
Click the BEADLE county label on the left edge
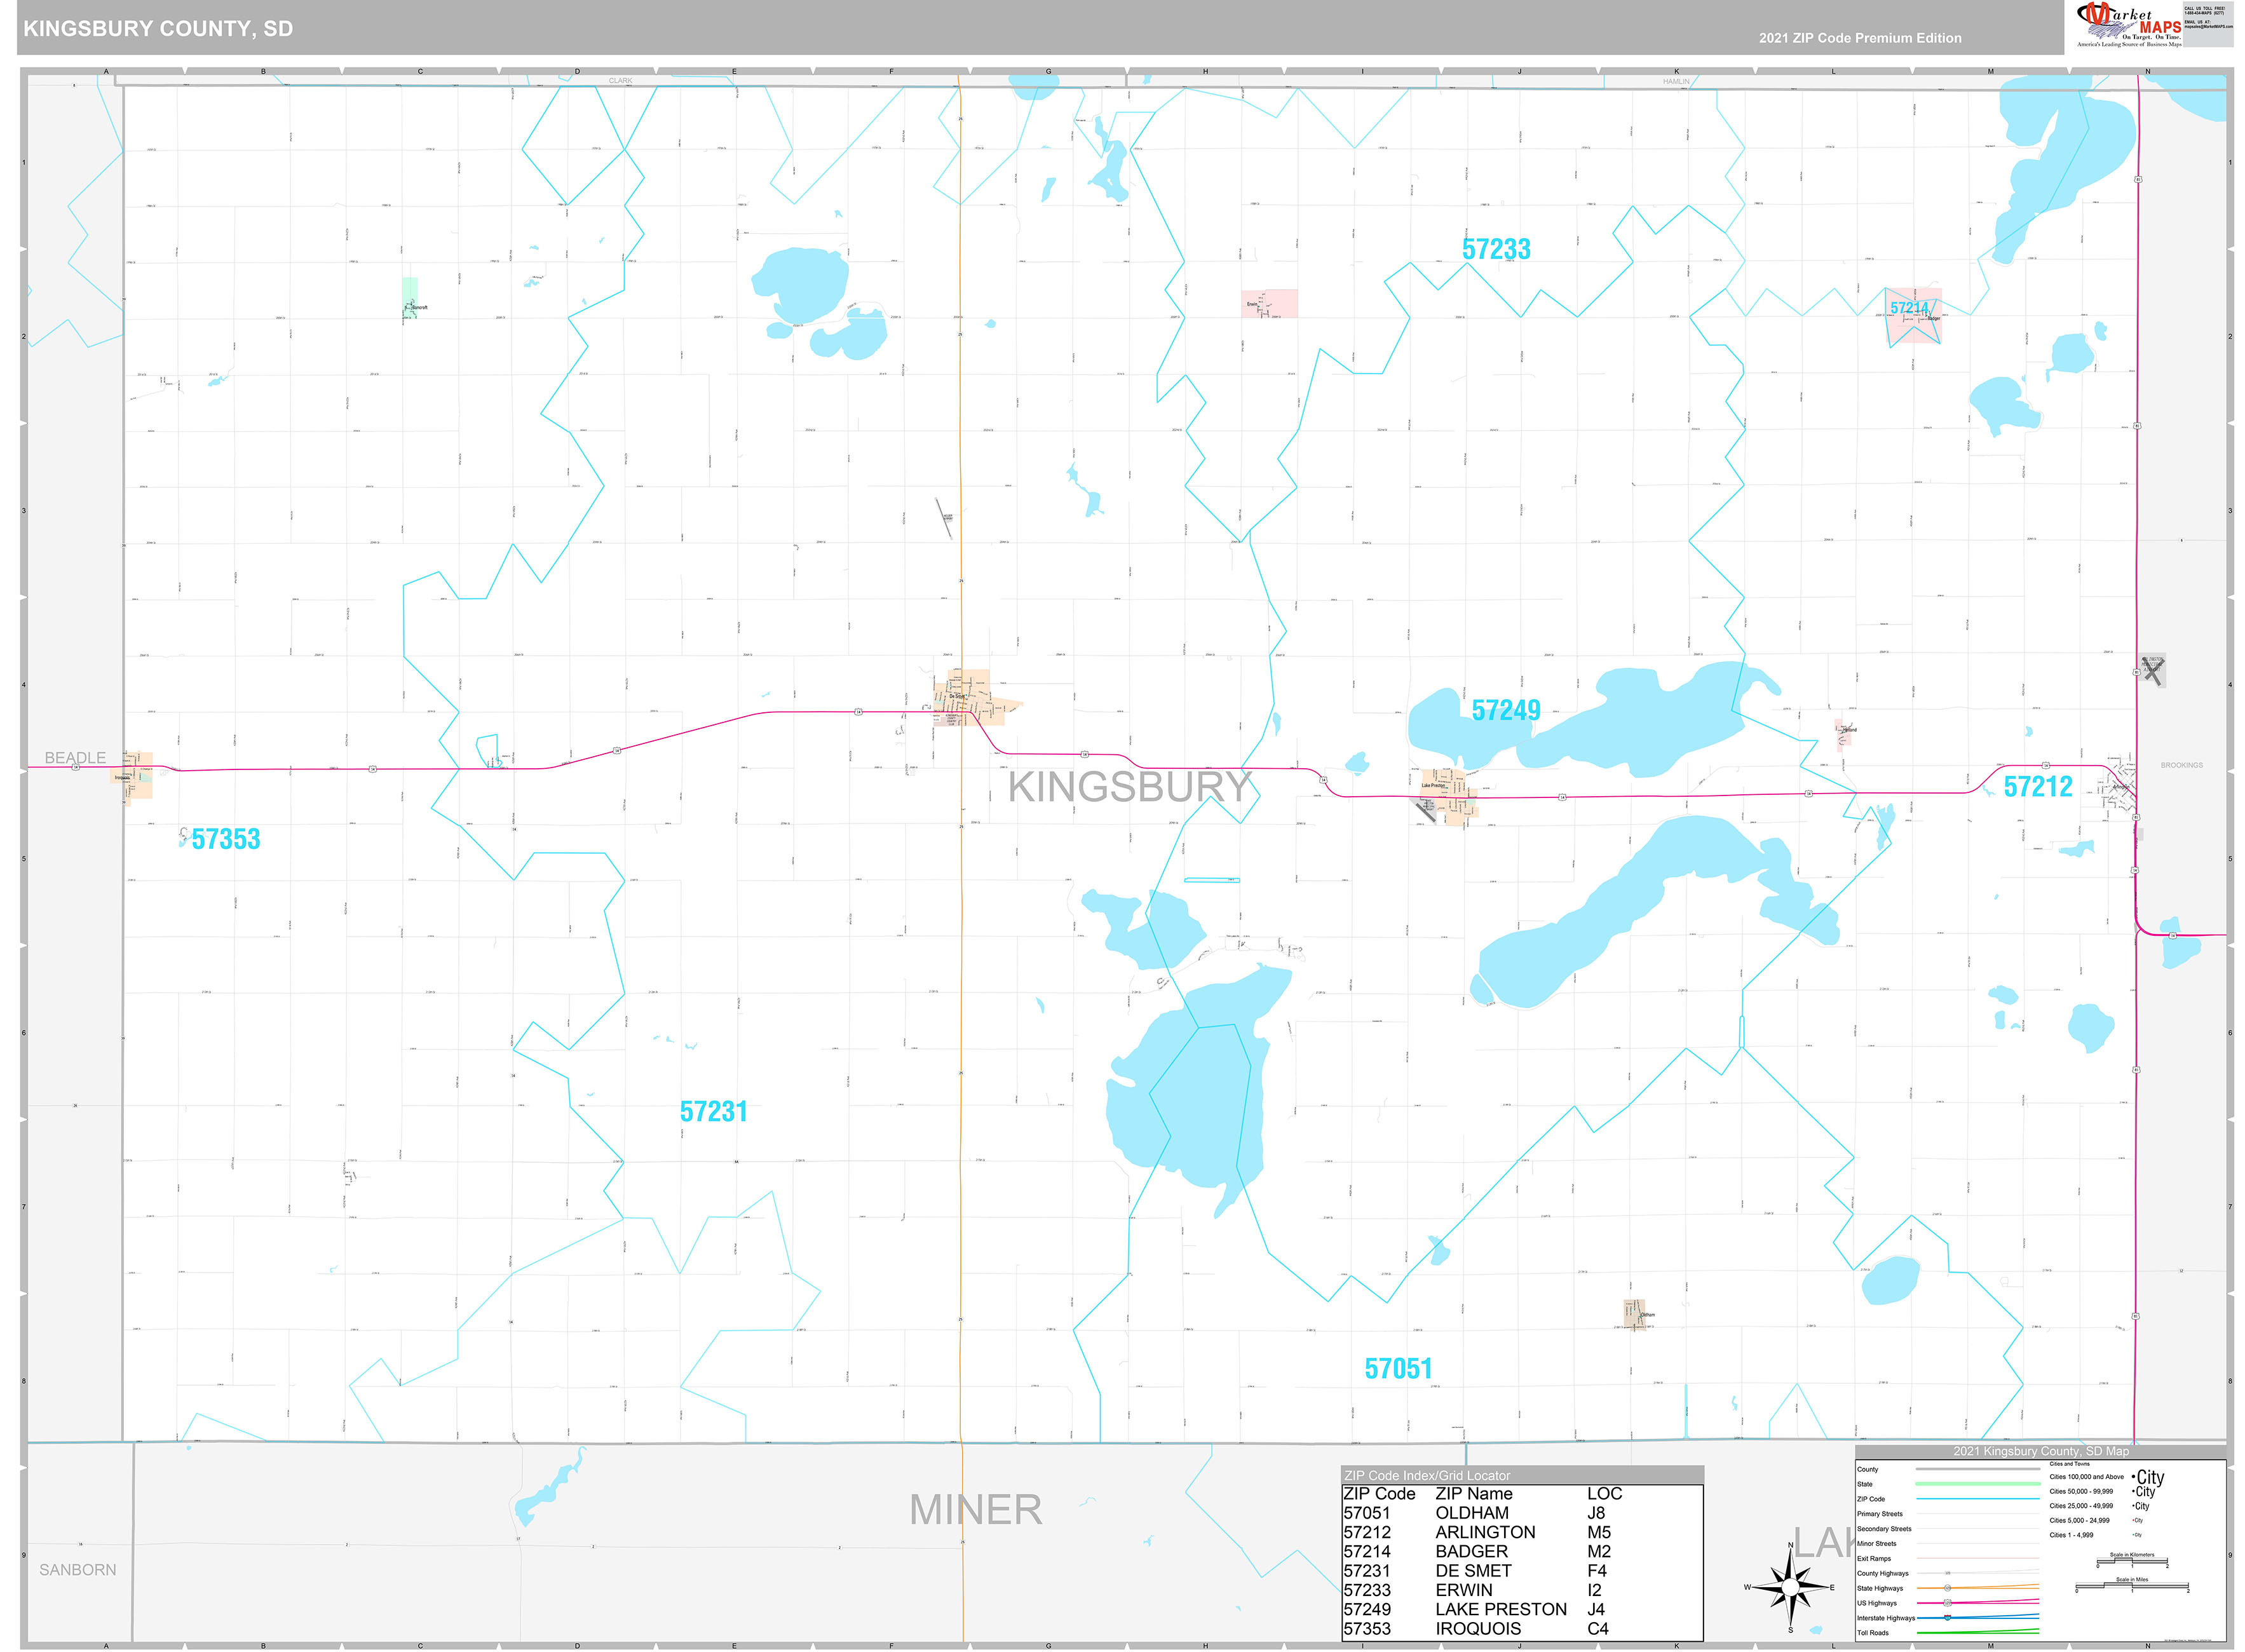(x=77, y=757)
